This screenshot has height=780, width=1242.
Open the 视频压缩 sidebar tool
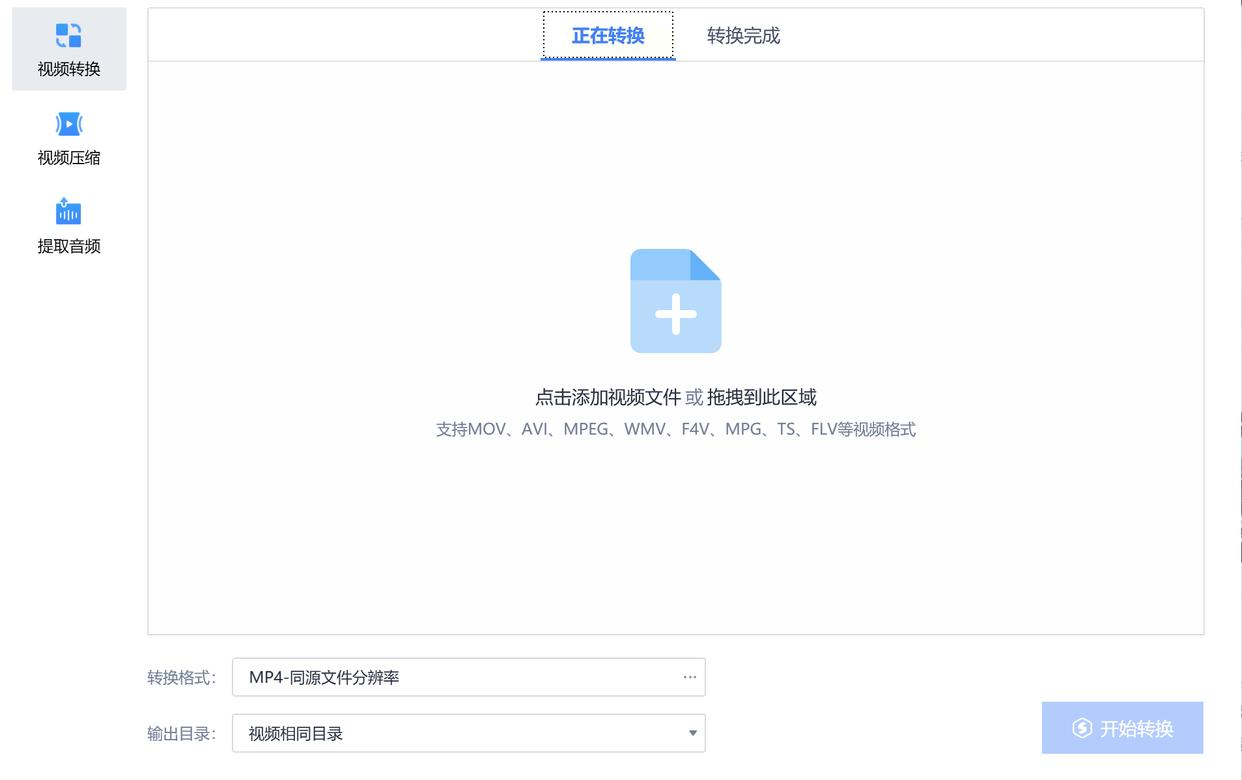point(69,137)
